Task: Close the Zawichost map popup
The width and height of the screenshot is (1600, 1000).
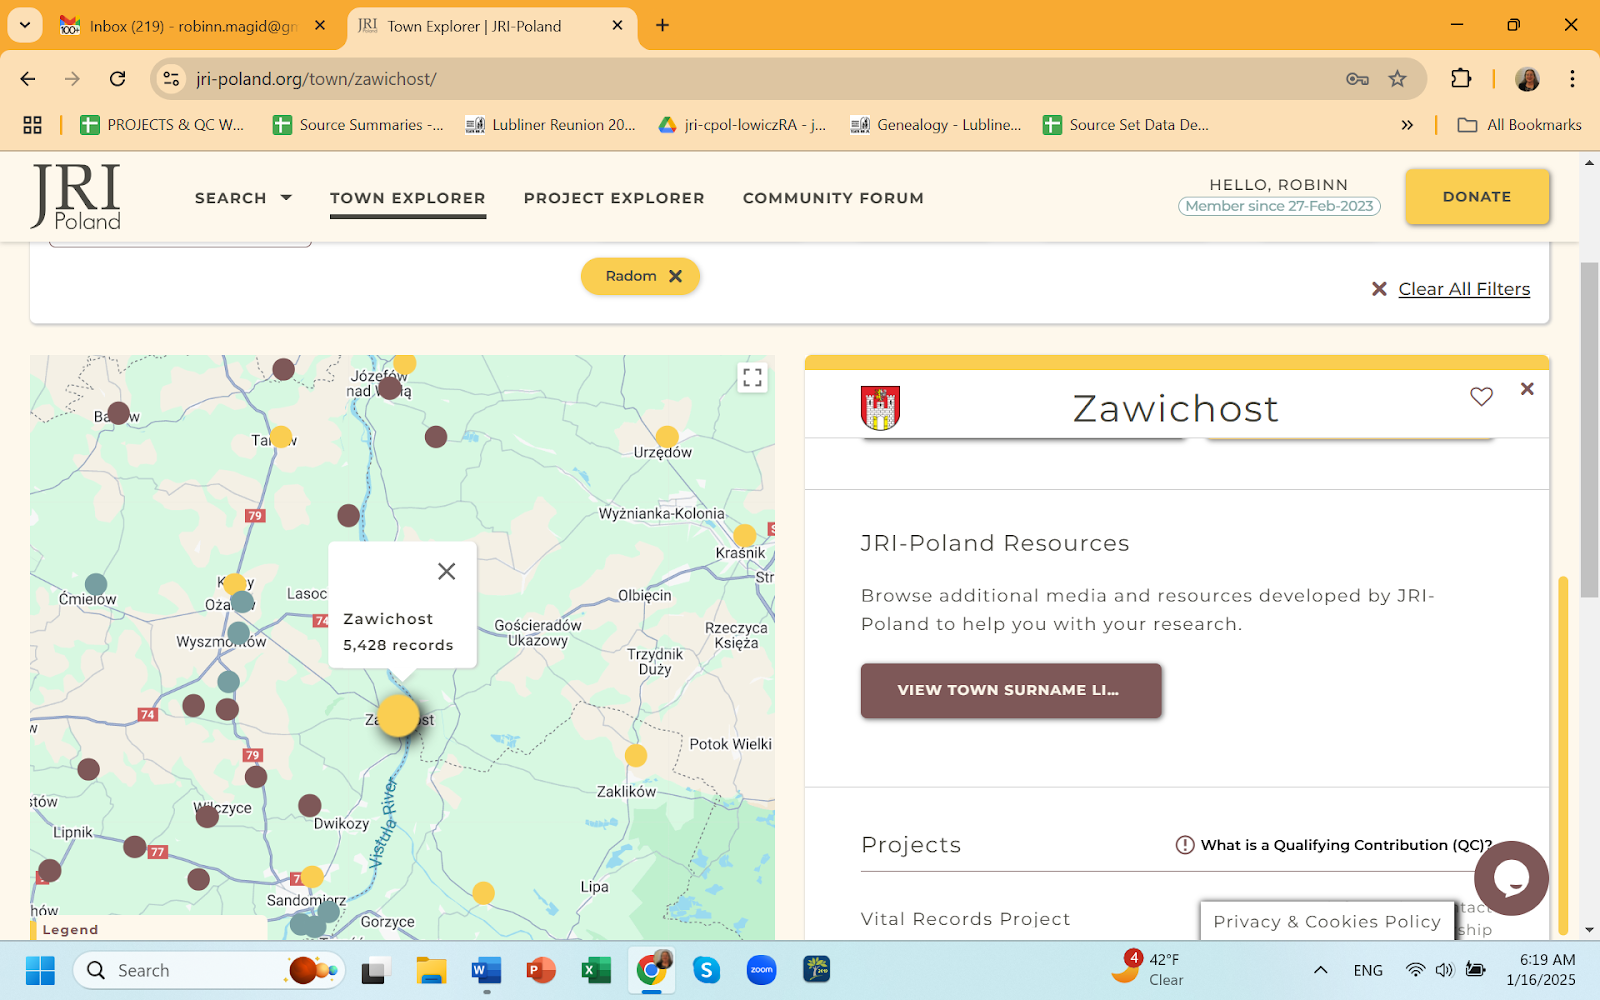Action: click(446, 571)
